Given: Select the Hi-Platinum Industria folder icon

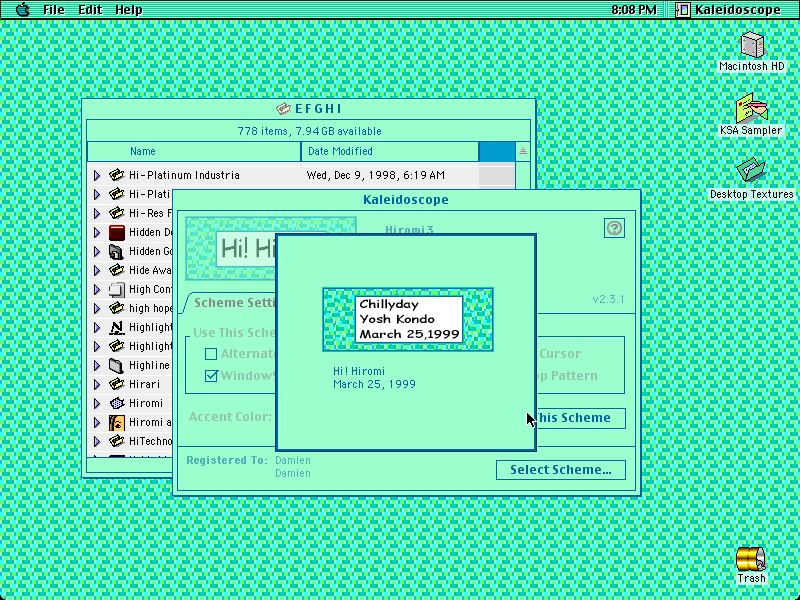Looking at the screenshot, I should click(x=117, y=175).
